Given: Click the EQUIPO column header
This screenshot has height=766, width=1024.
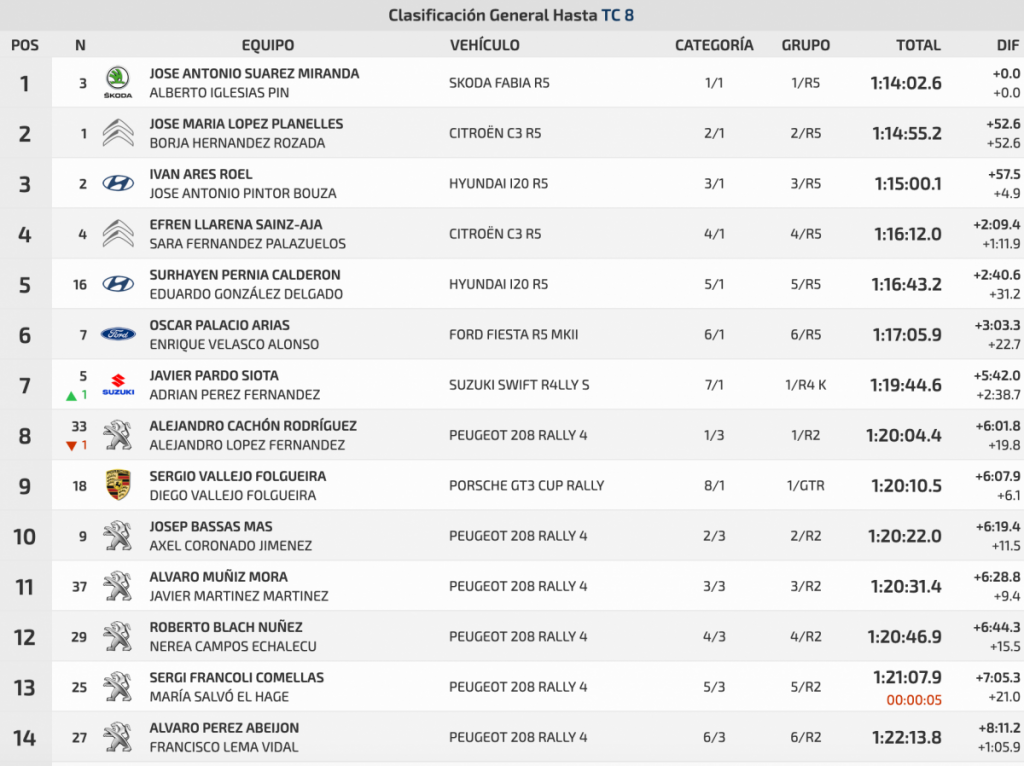Looking at the screenshot, I should click(268, 45).
